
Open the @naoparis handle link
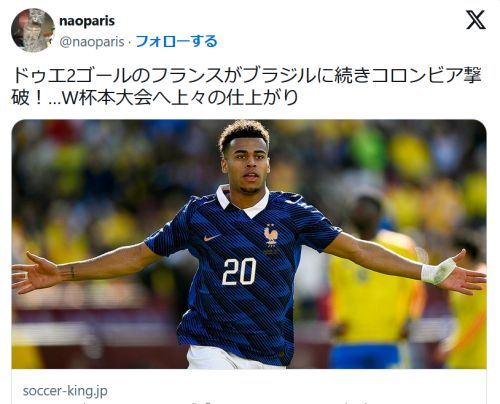[x=92, y=42]
